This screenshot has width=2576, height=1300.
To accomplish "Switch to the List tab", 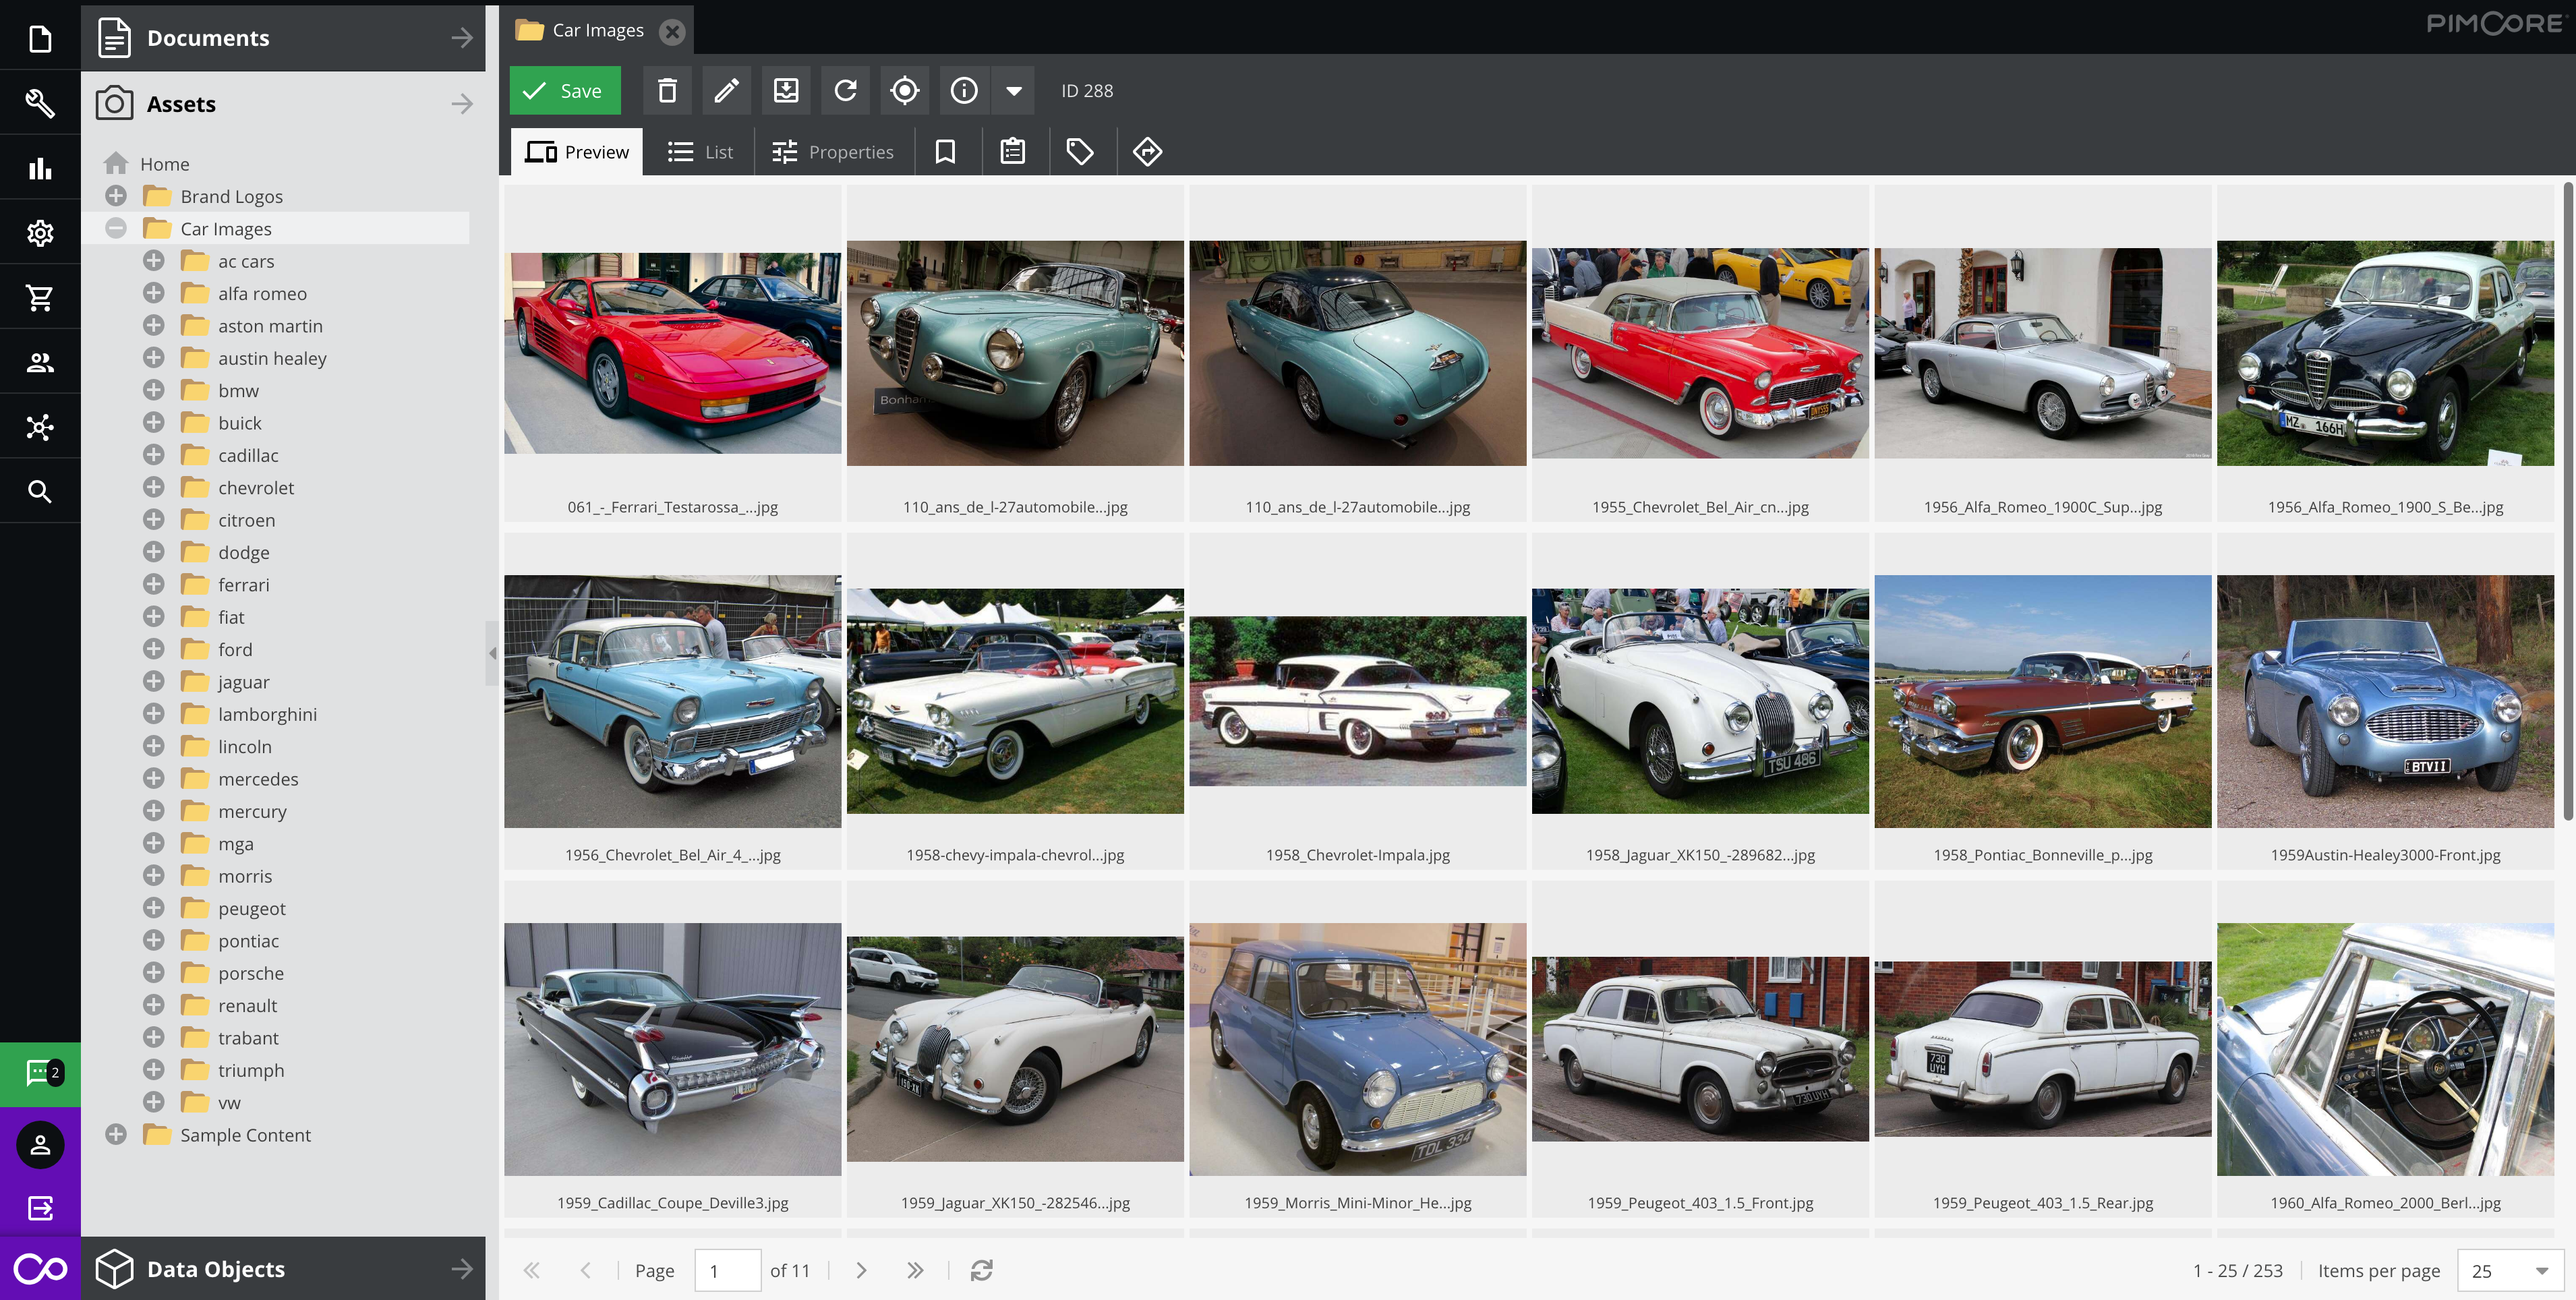I will [x=700, y=152].
